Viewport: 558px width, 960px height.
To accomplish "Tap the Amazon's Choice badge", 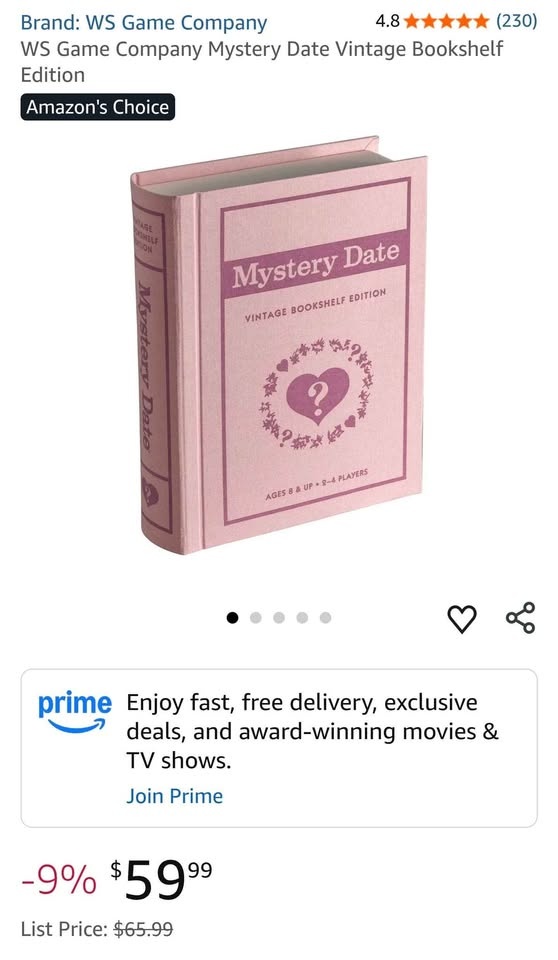I will coord(97,107).
